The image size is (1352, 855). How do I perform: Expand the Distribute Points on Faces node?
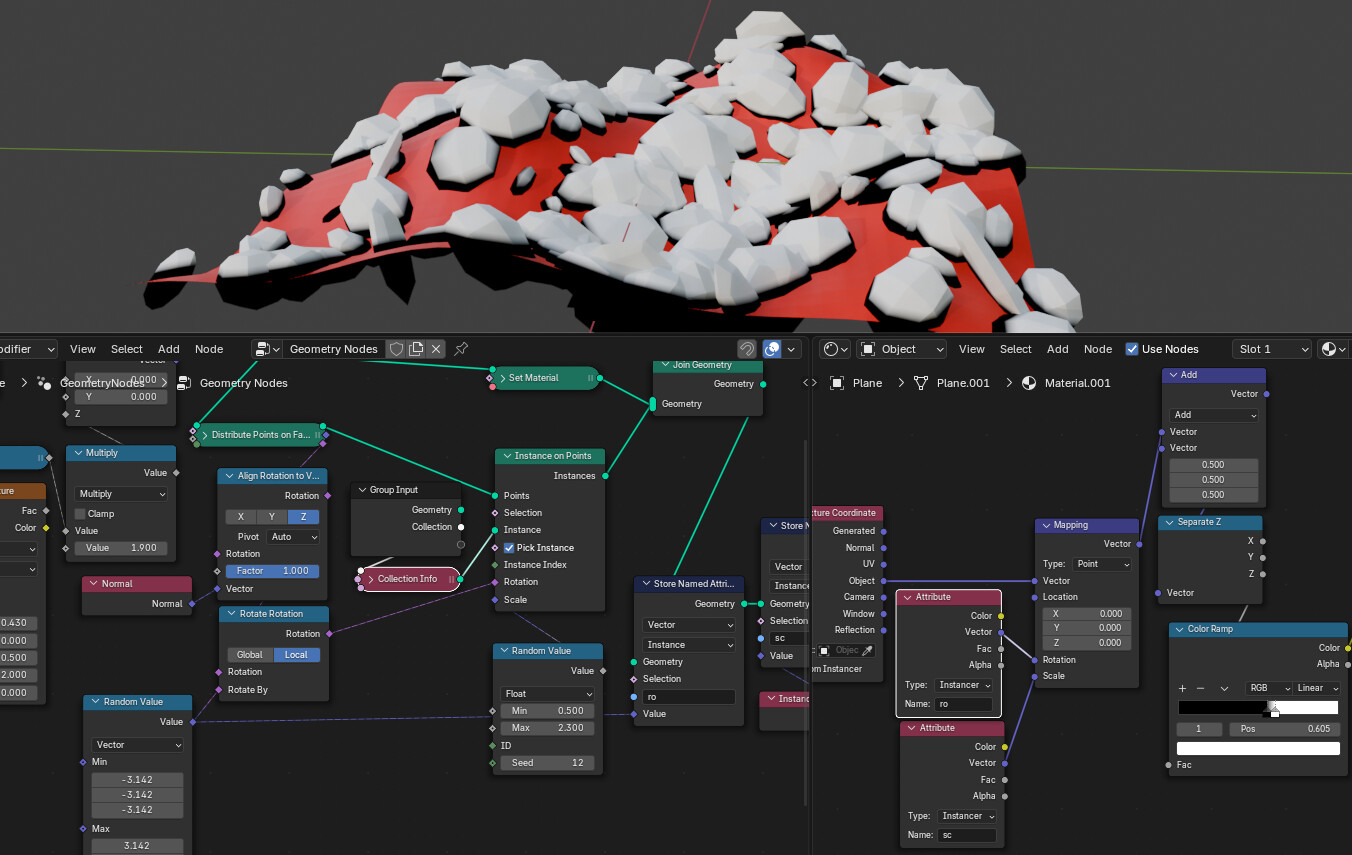[x=204, y=435]
